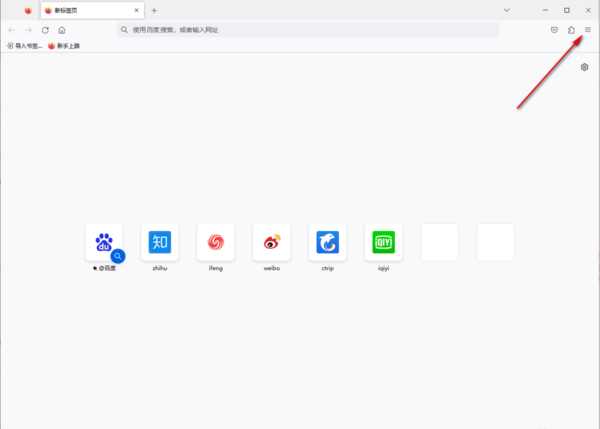Reload the current page

[x=45, y=30]
